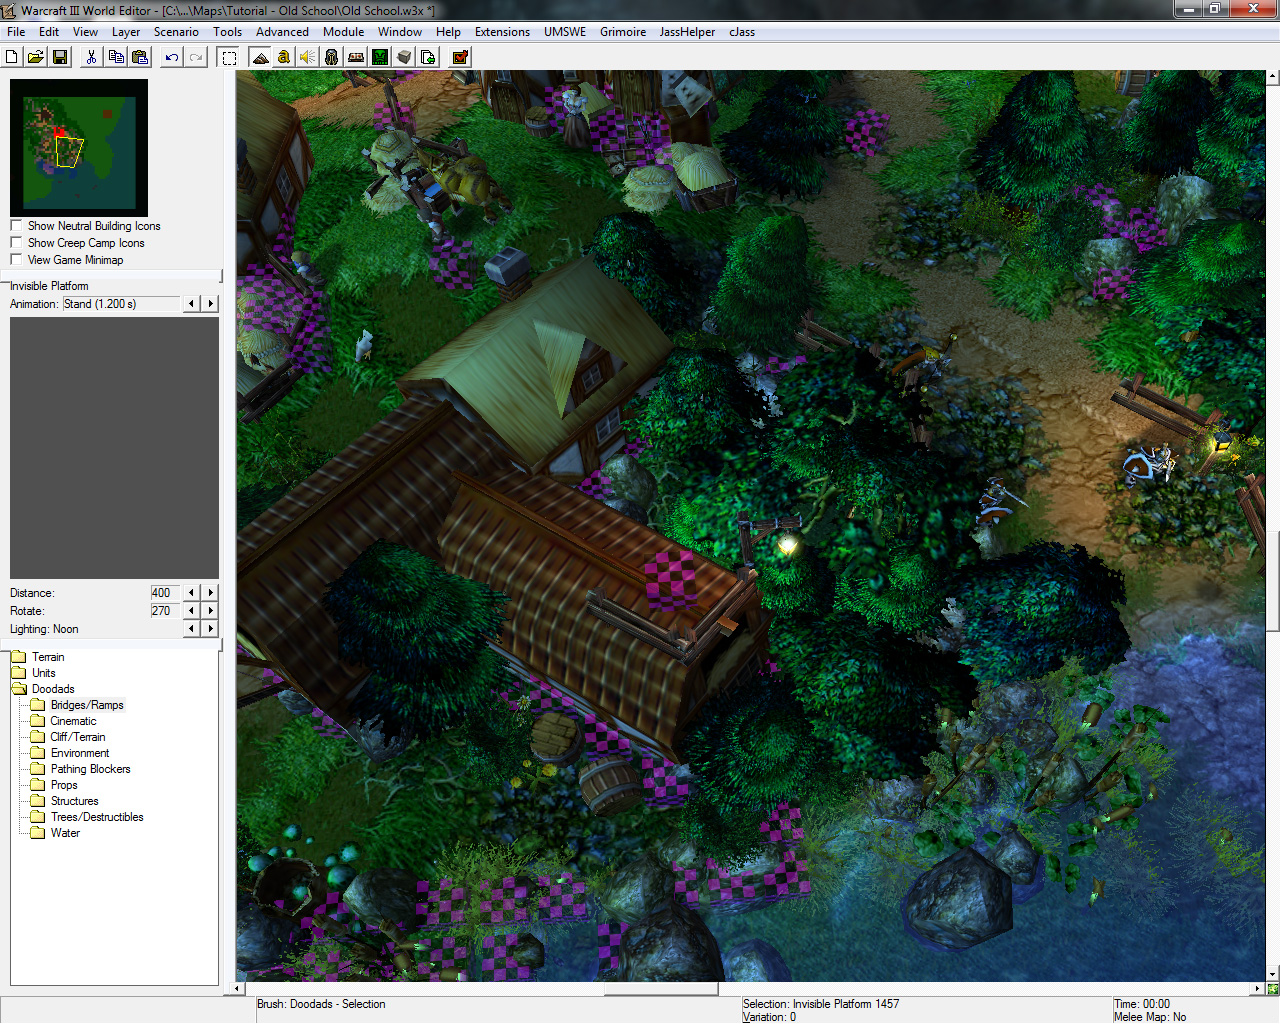Increase the Rotate angle
The height and width of the screenshot is (1024, 1280).
coord(210,611)
